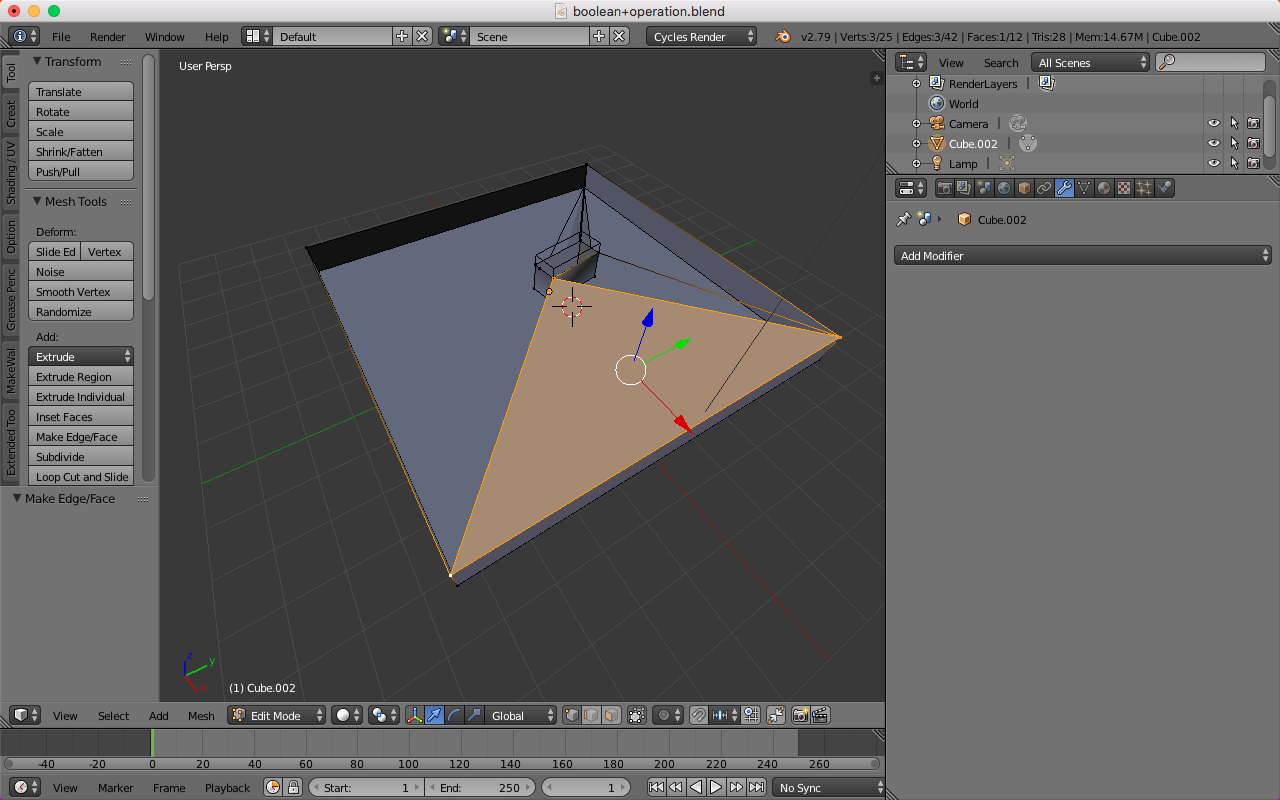Click the Camera data icon in outliner
Image resolution: width=1280 pixels, height=800 pixels.
click(1018, 123)
